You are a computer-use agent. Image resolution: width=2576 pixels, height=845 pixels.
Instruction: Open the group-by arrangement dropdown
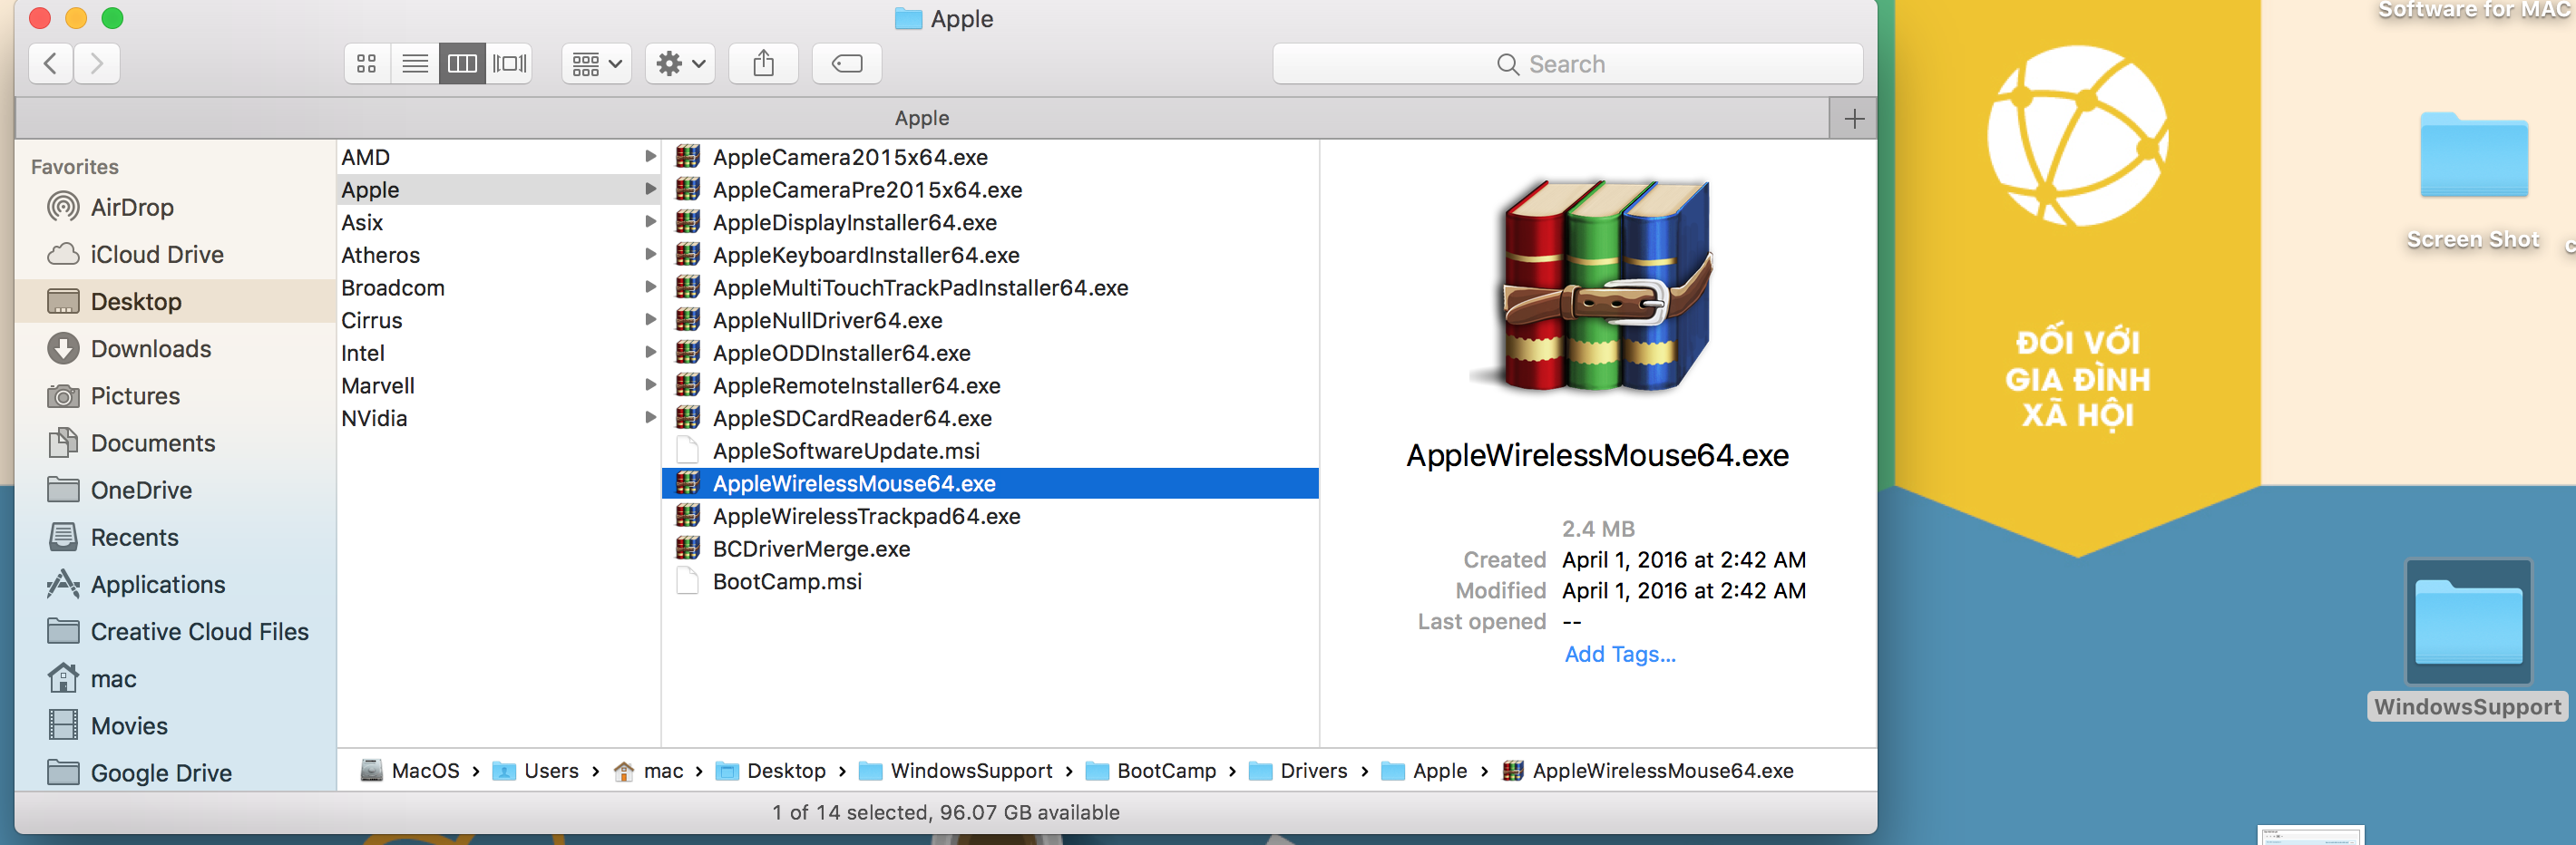pyautogui.click(x=597, y=64)
